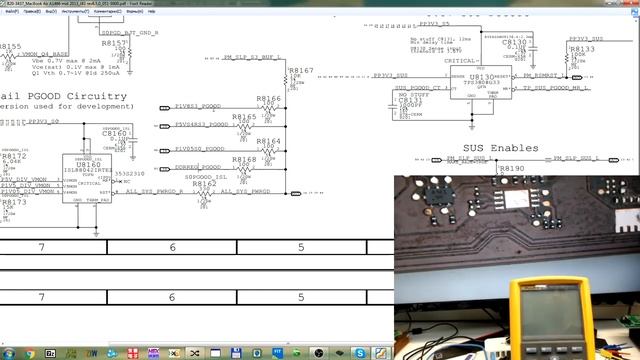
Task: Click the R8162 resistor label
Action: pyautogui.click(x=204, y=184)
